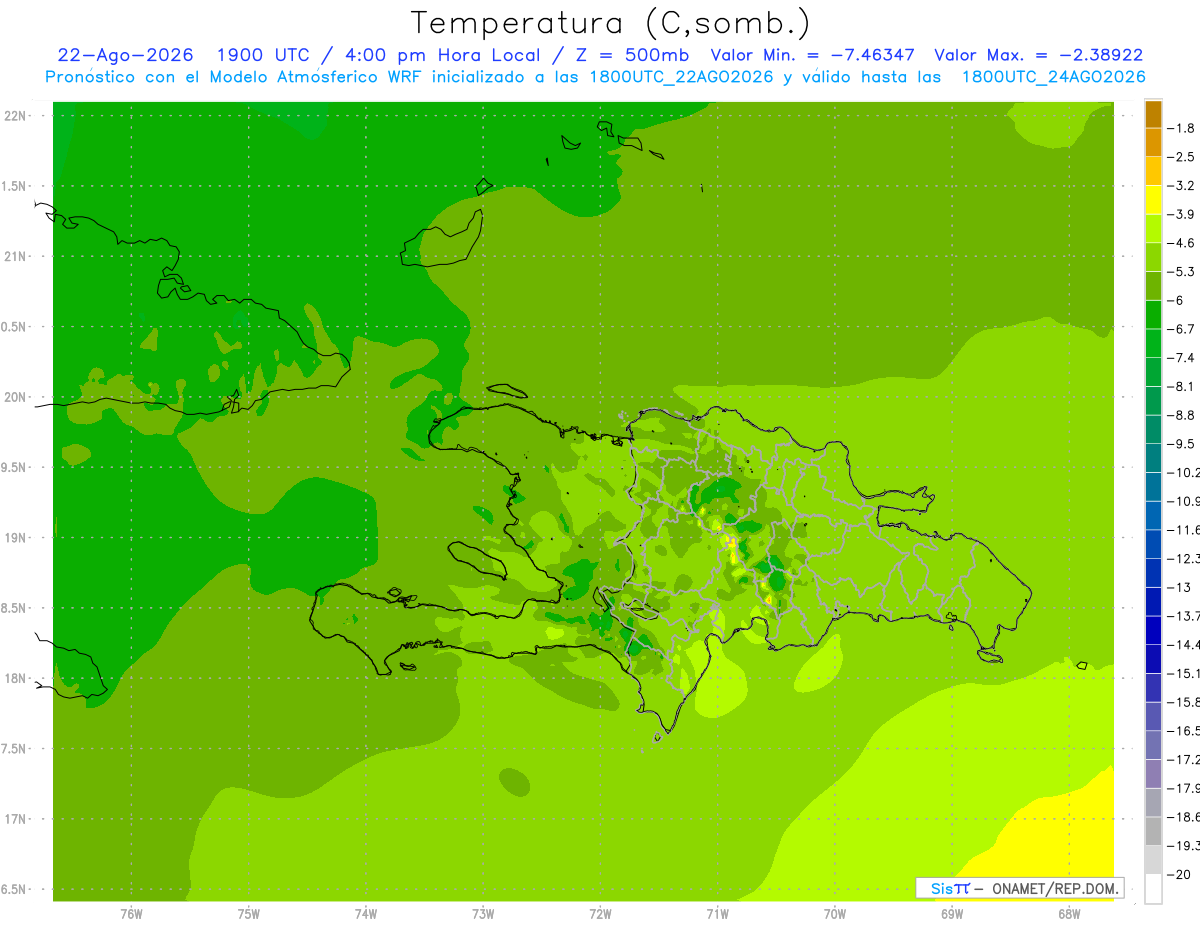Click the '22N' latitude label
The height and width of the screenshot is (927, 1200).
[15, 116]
